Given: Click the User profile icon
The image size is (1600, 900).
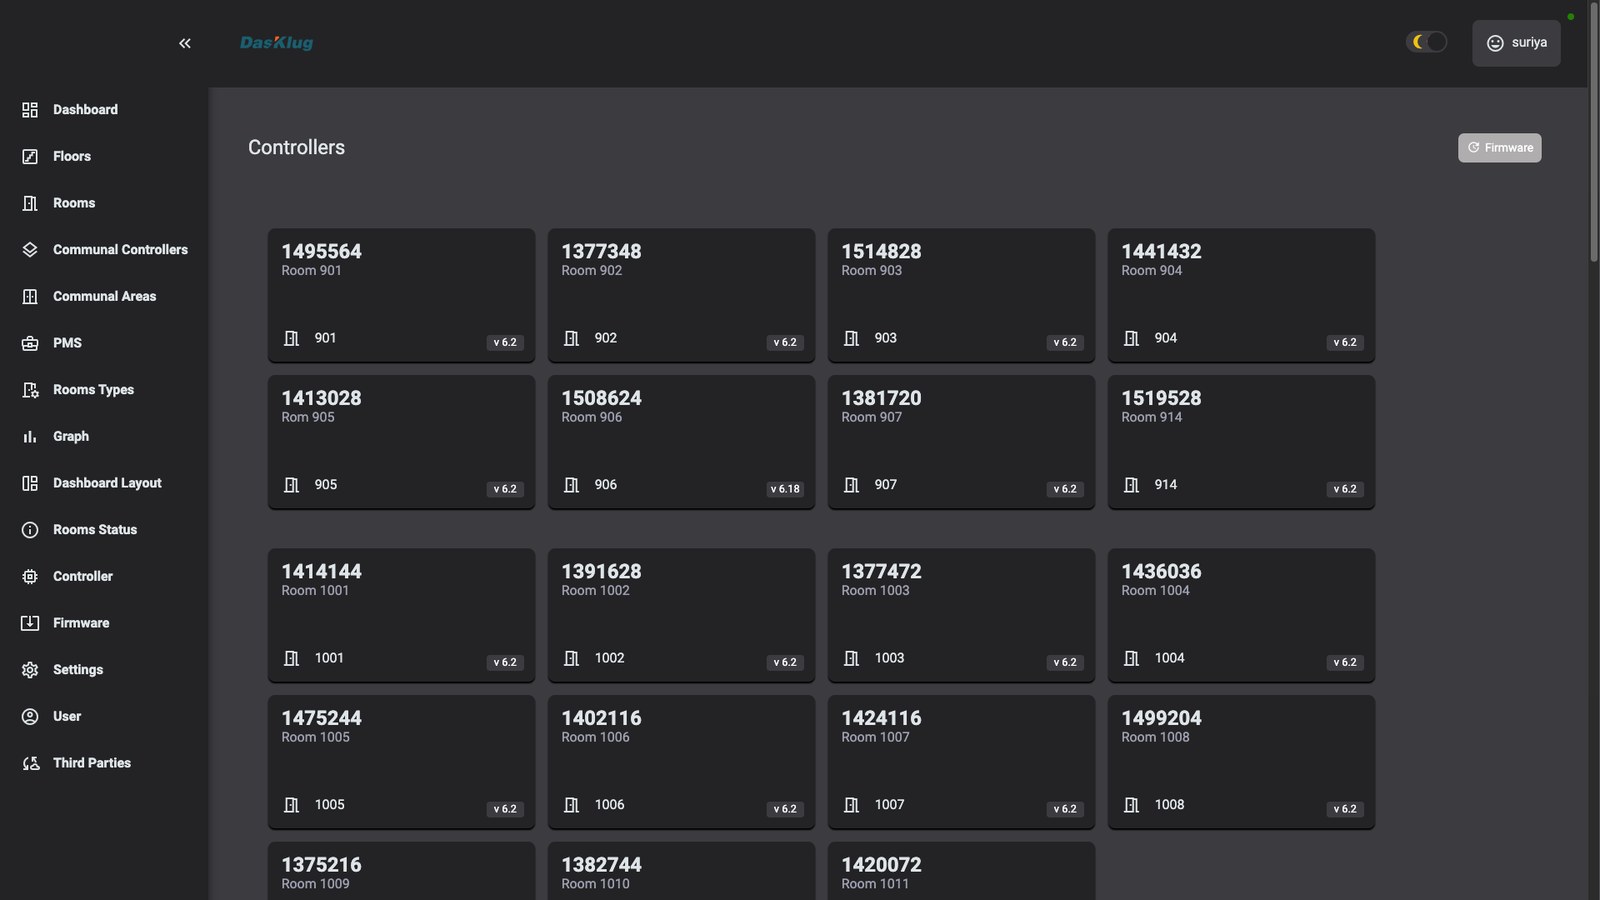Looking at the screenshot, I should tap(30, 717).
